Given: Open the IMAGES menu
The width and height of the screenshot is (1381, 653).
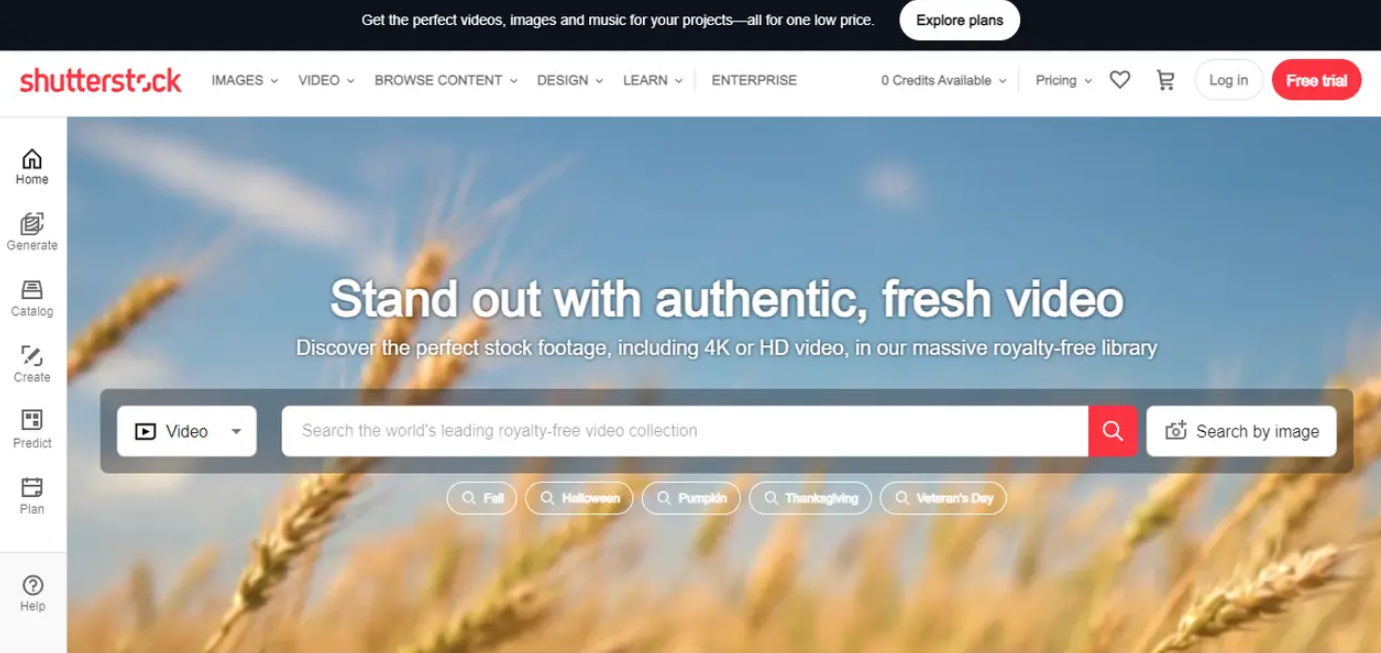Looking at the screenshot, I should click(x=245, y=80).
